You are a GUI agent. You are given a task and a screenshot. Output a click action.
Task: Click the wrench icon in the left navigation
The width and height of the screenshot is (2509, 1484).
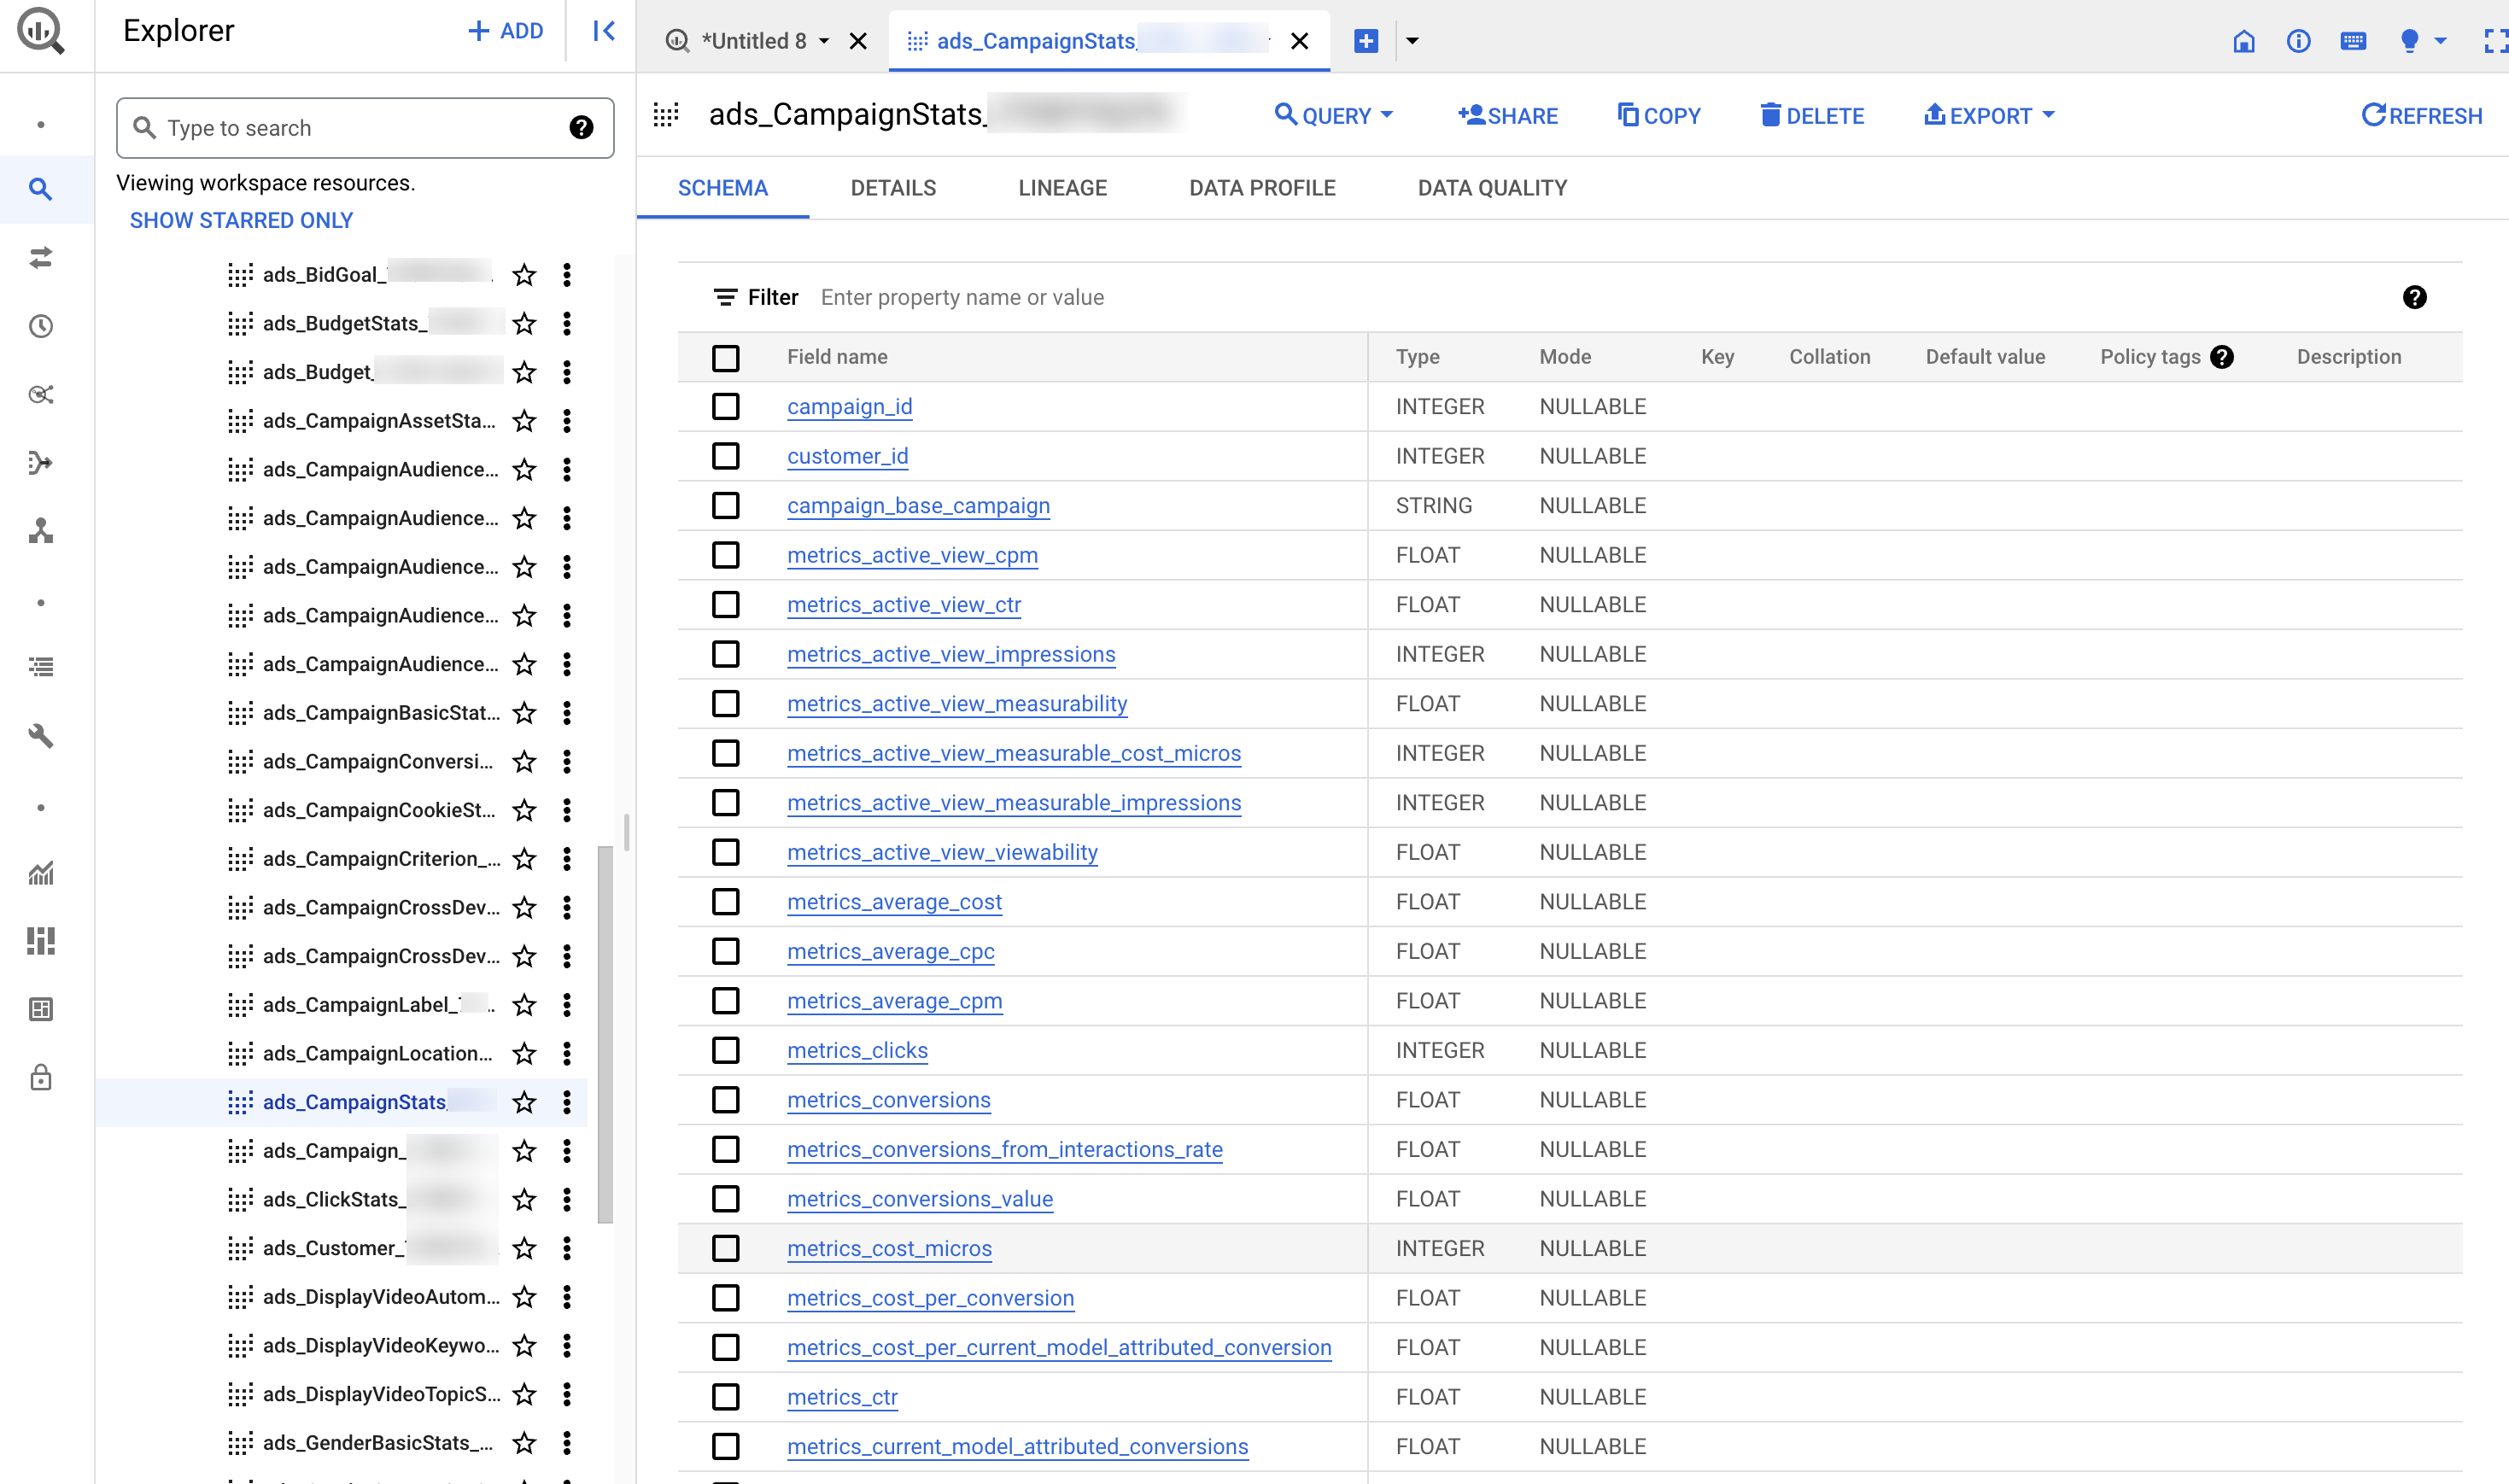[x=41, y=737]
